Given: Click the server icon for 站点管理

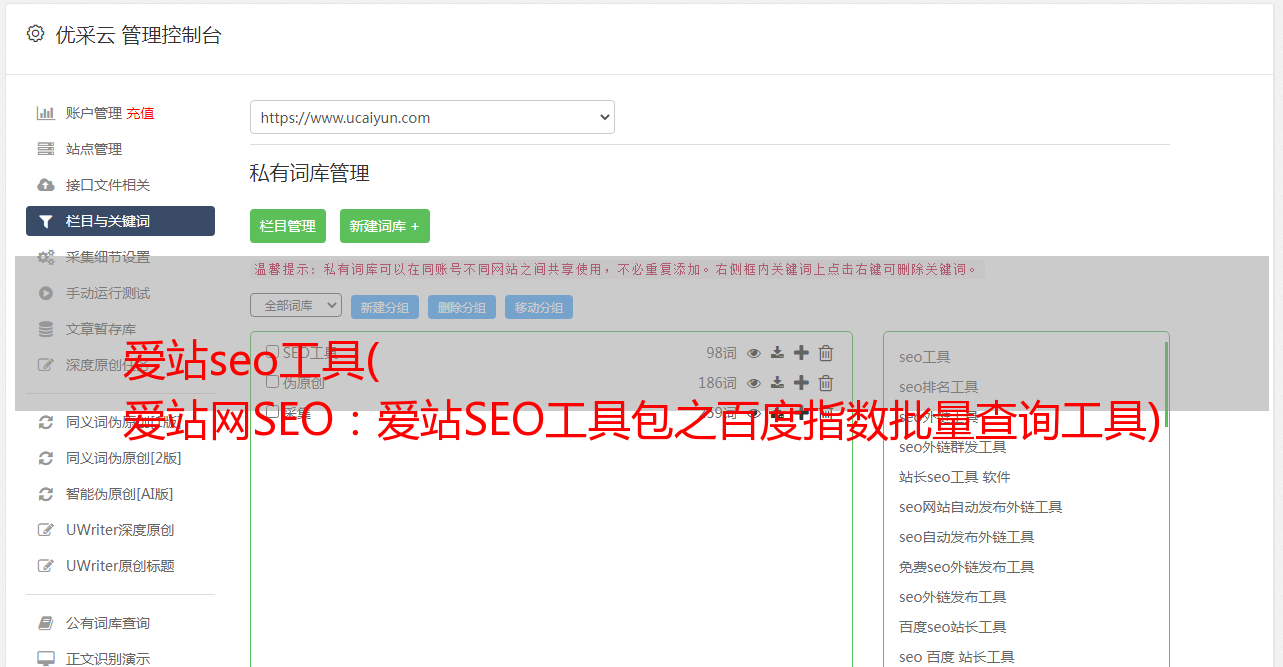Looking at the screenshot, I should click(x=45, y=149).
